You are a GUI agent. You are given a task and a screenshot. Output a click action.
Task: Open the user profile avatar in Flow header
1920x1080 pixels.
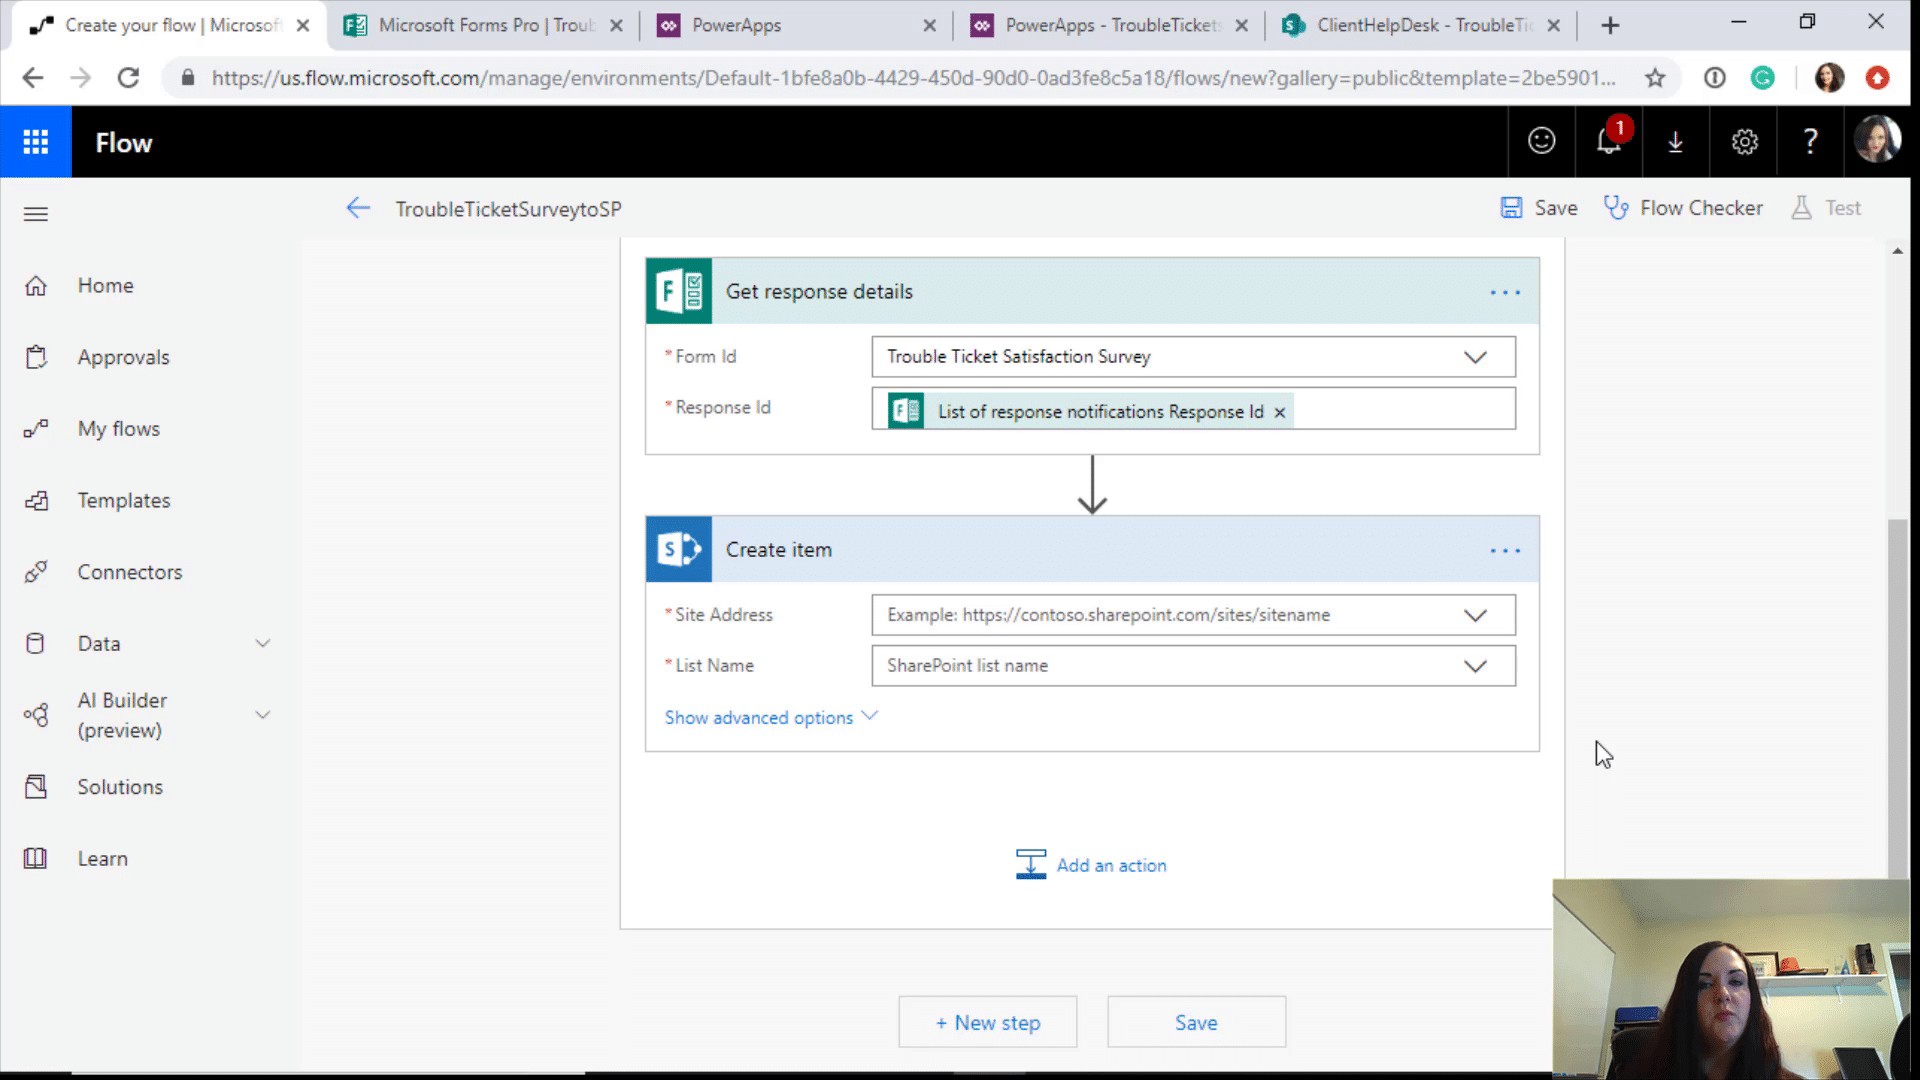1876,140
